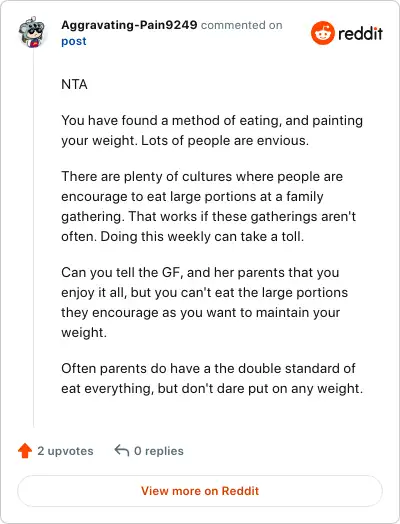This screenshot has width=400, height=524.
Task: Click the Reddit Snoo logo icon
Action: [x=322, y=33]
